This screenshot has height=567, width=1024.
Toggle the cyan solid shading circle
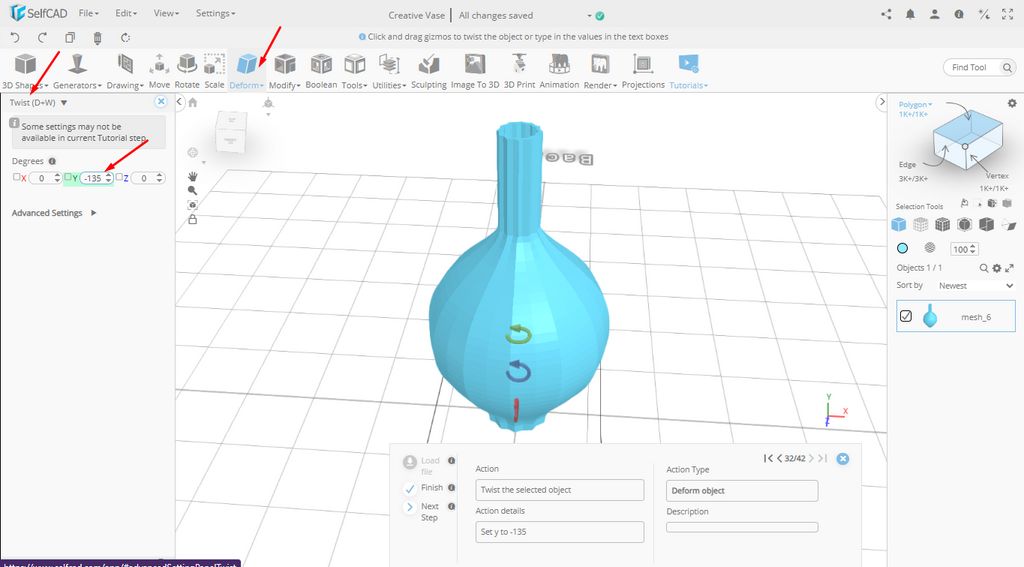pyautogui.click(x=903, y=248)
